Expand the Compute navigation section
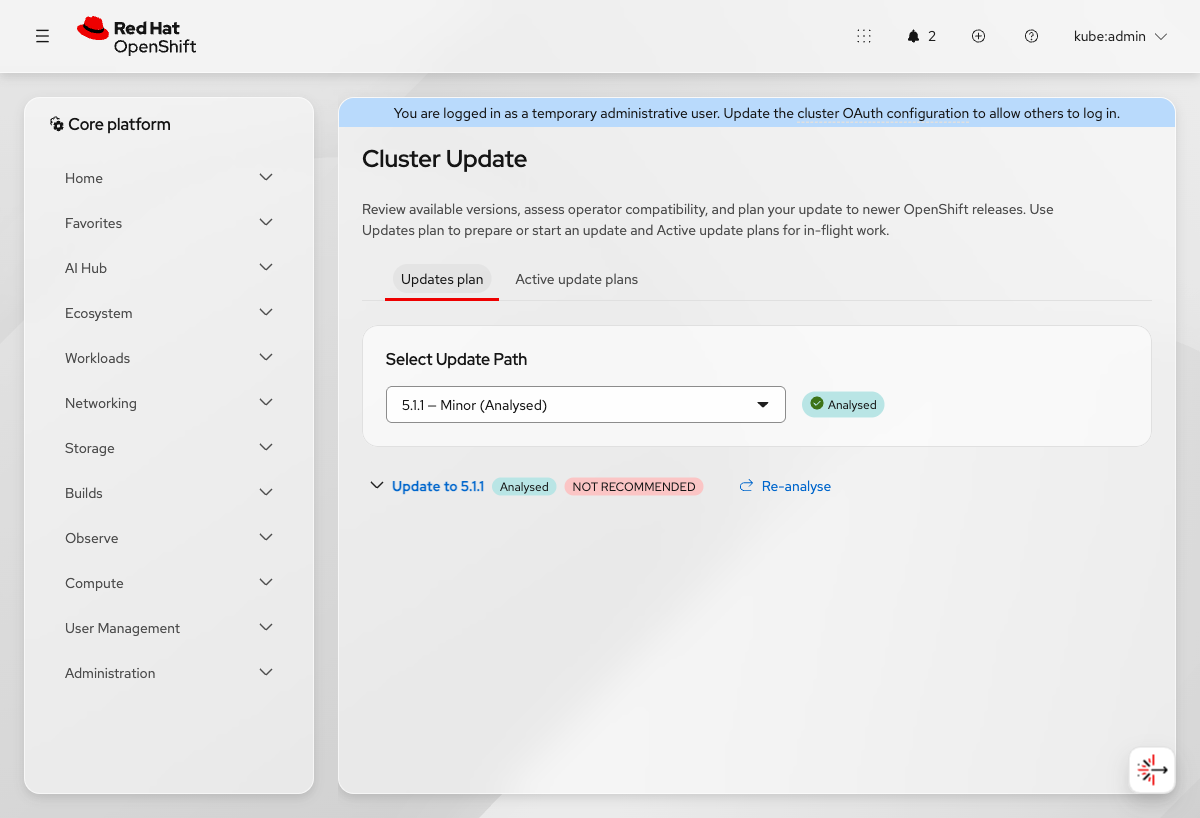Image resolution: width=1200 pixels, height=818 pixels. point(169,583)
